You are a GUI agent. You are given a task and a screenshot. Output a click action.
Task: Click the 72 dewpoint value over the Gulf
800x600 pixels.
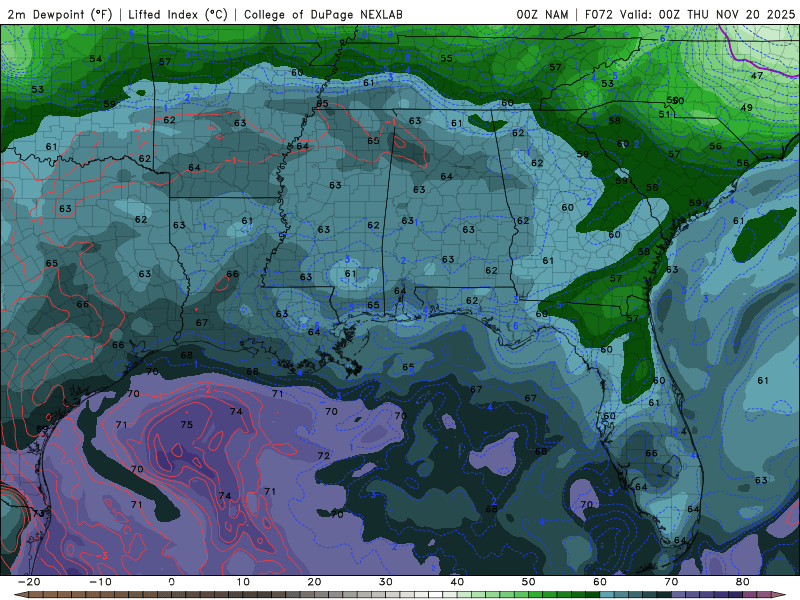[x=323, y=456]
